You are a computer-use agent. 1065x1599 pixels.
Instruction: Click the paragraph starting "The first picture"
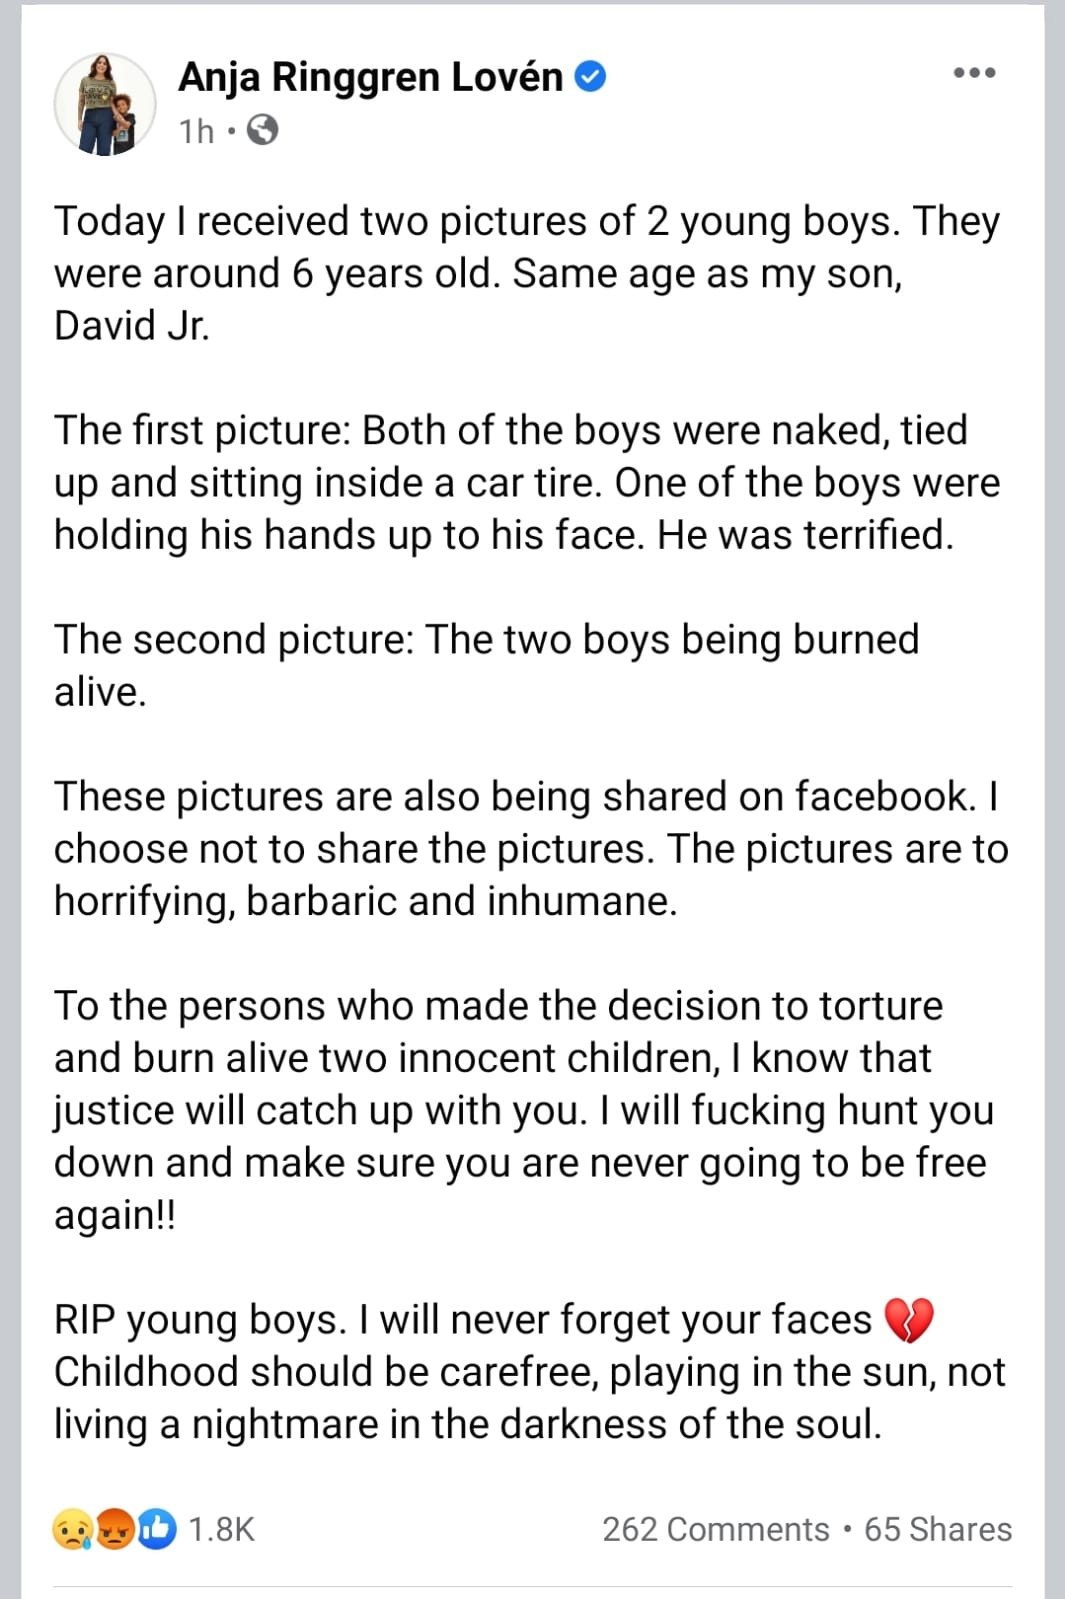tap(528, 482)
